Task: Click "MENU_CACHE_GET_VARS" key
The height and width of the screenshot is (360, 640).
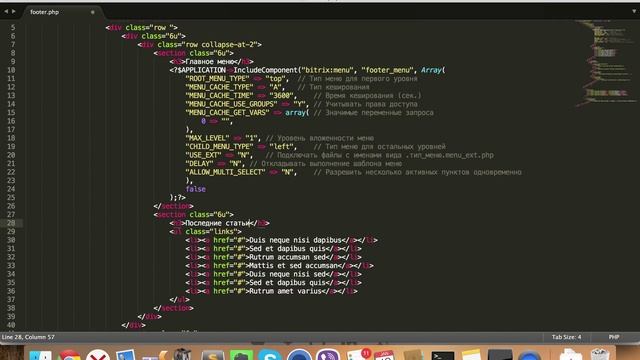Action: (227, 113)
